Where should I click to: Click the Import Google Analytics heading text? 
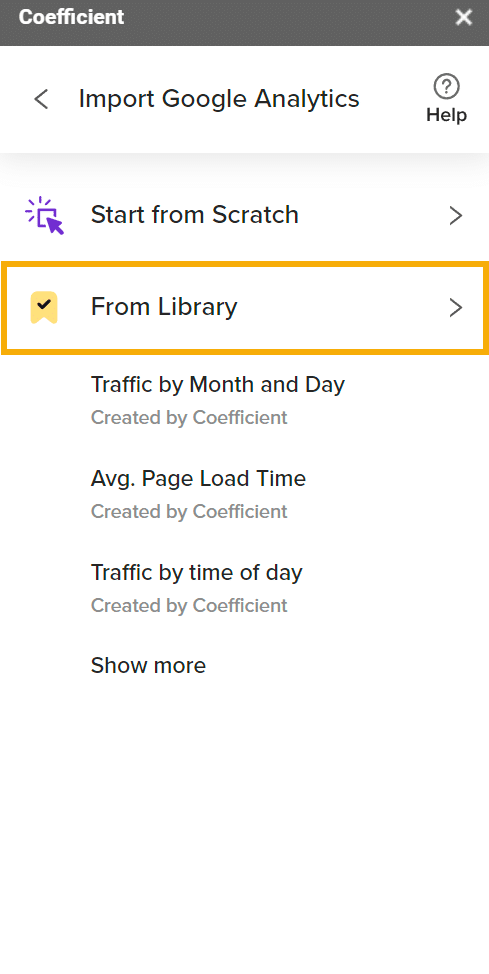(219, 99)
